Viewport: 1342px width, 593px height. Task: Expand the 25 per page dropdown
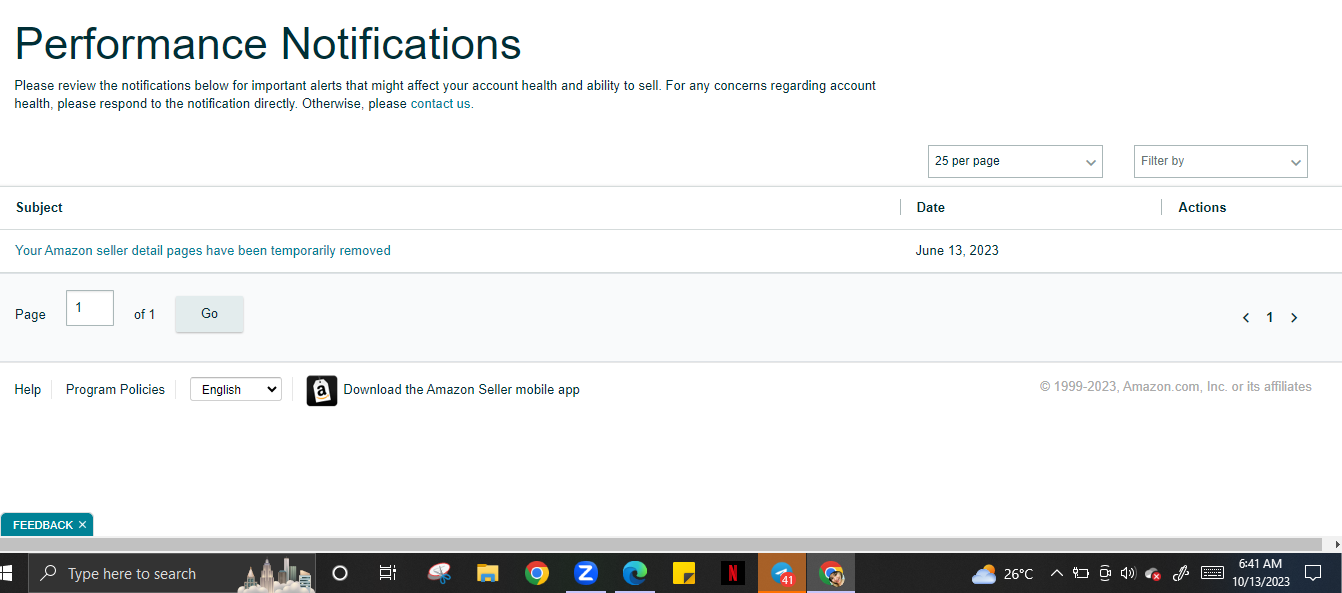pyautogui.click(x=1015, y=161)
